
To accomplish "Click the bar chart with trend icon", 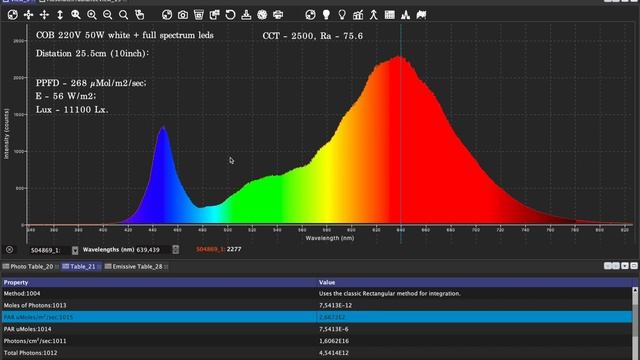I will tap(358, 15).
